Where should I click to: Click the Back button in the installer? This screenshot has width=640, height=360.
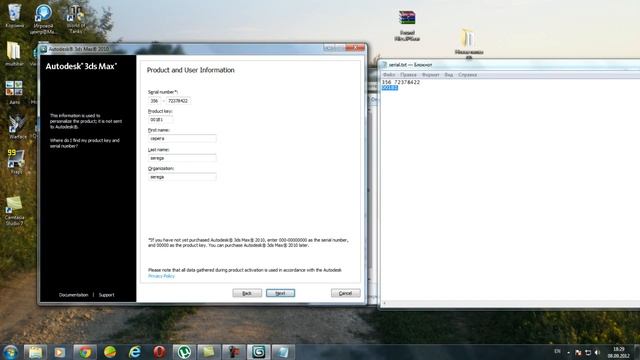(247, 293)
